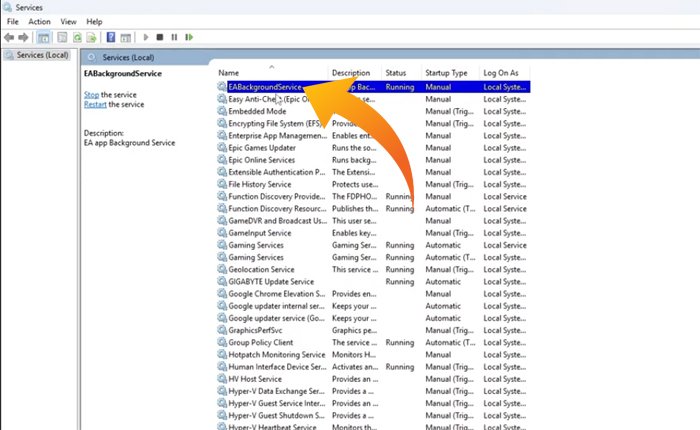Sort services by Startup Type column header

pyautogui.click(x=446, y=73)
